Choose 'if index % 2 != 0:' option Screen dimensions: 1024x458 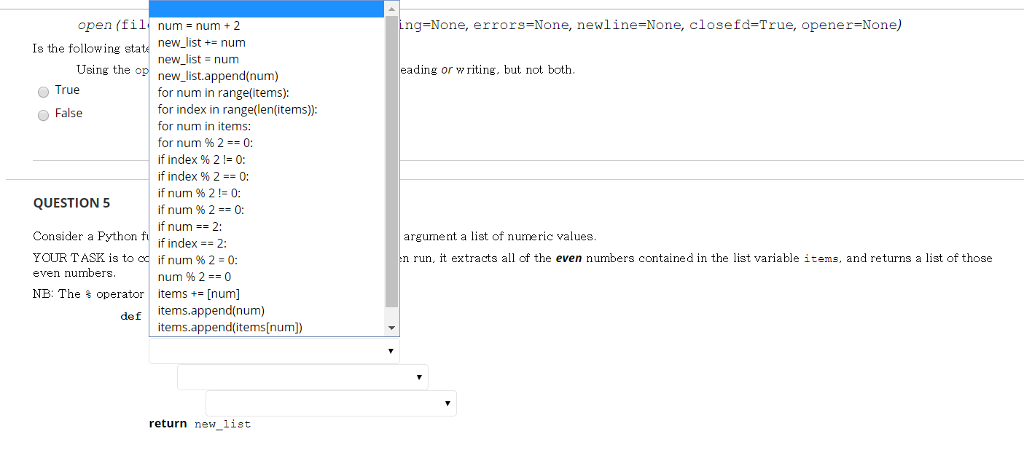point(267,159)
